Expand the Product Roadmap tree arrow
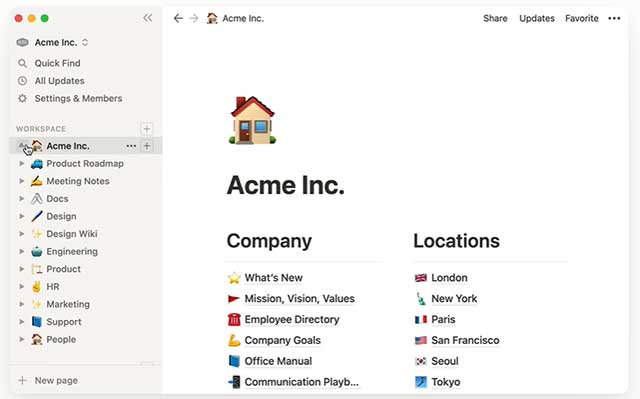This screenshot has height=399, width=640. click(x=22, y=164)
